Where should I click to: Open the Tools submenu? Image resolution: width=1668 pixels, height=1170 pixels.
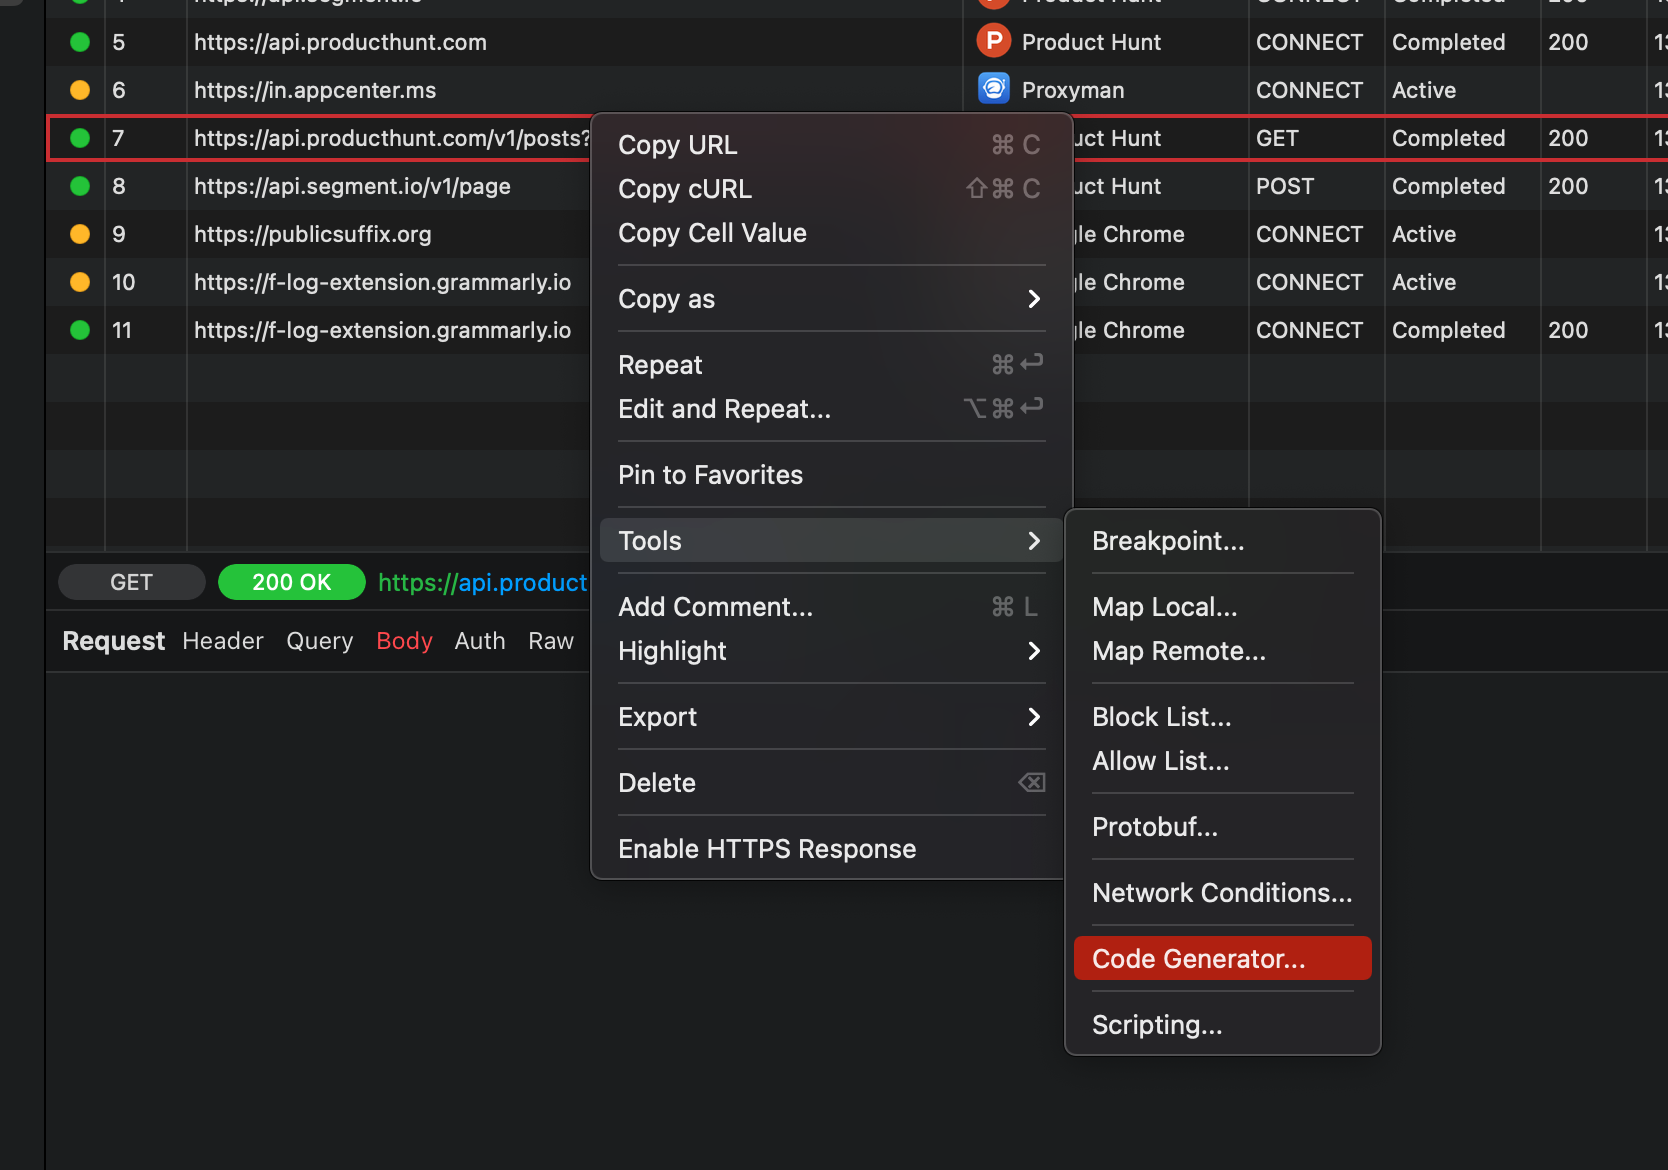649,540
